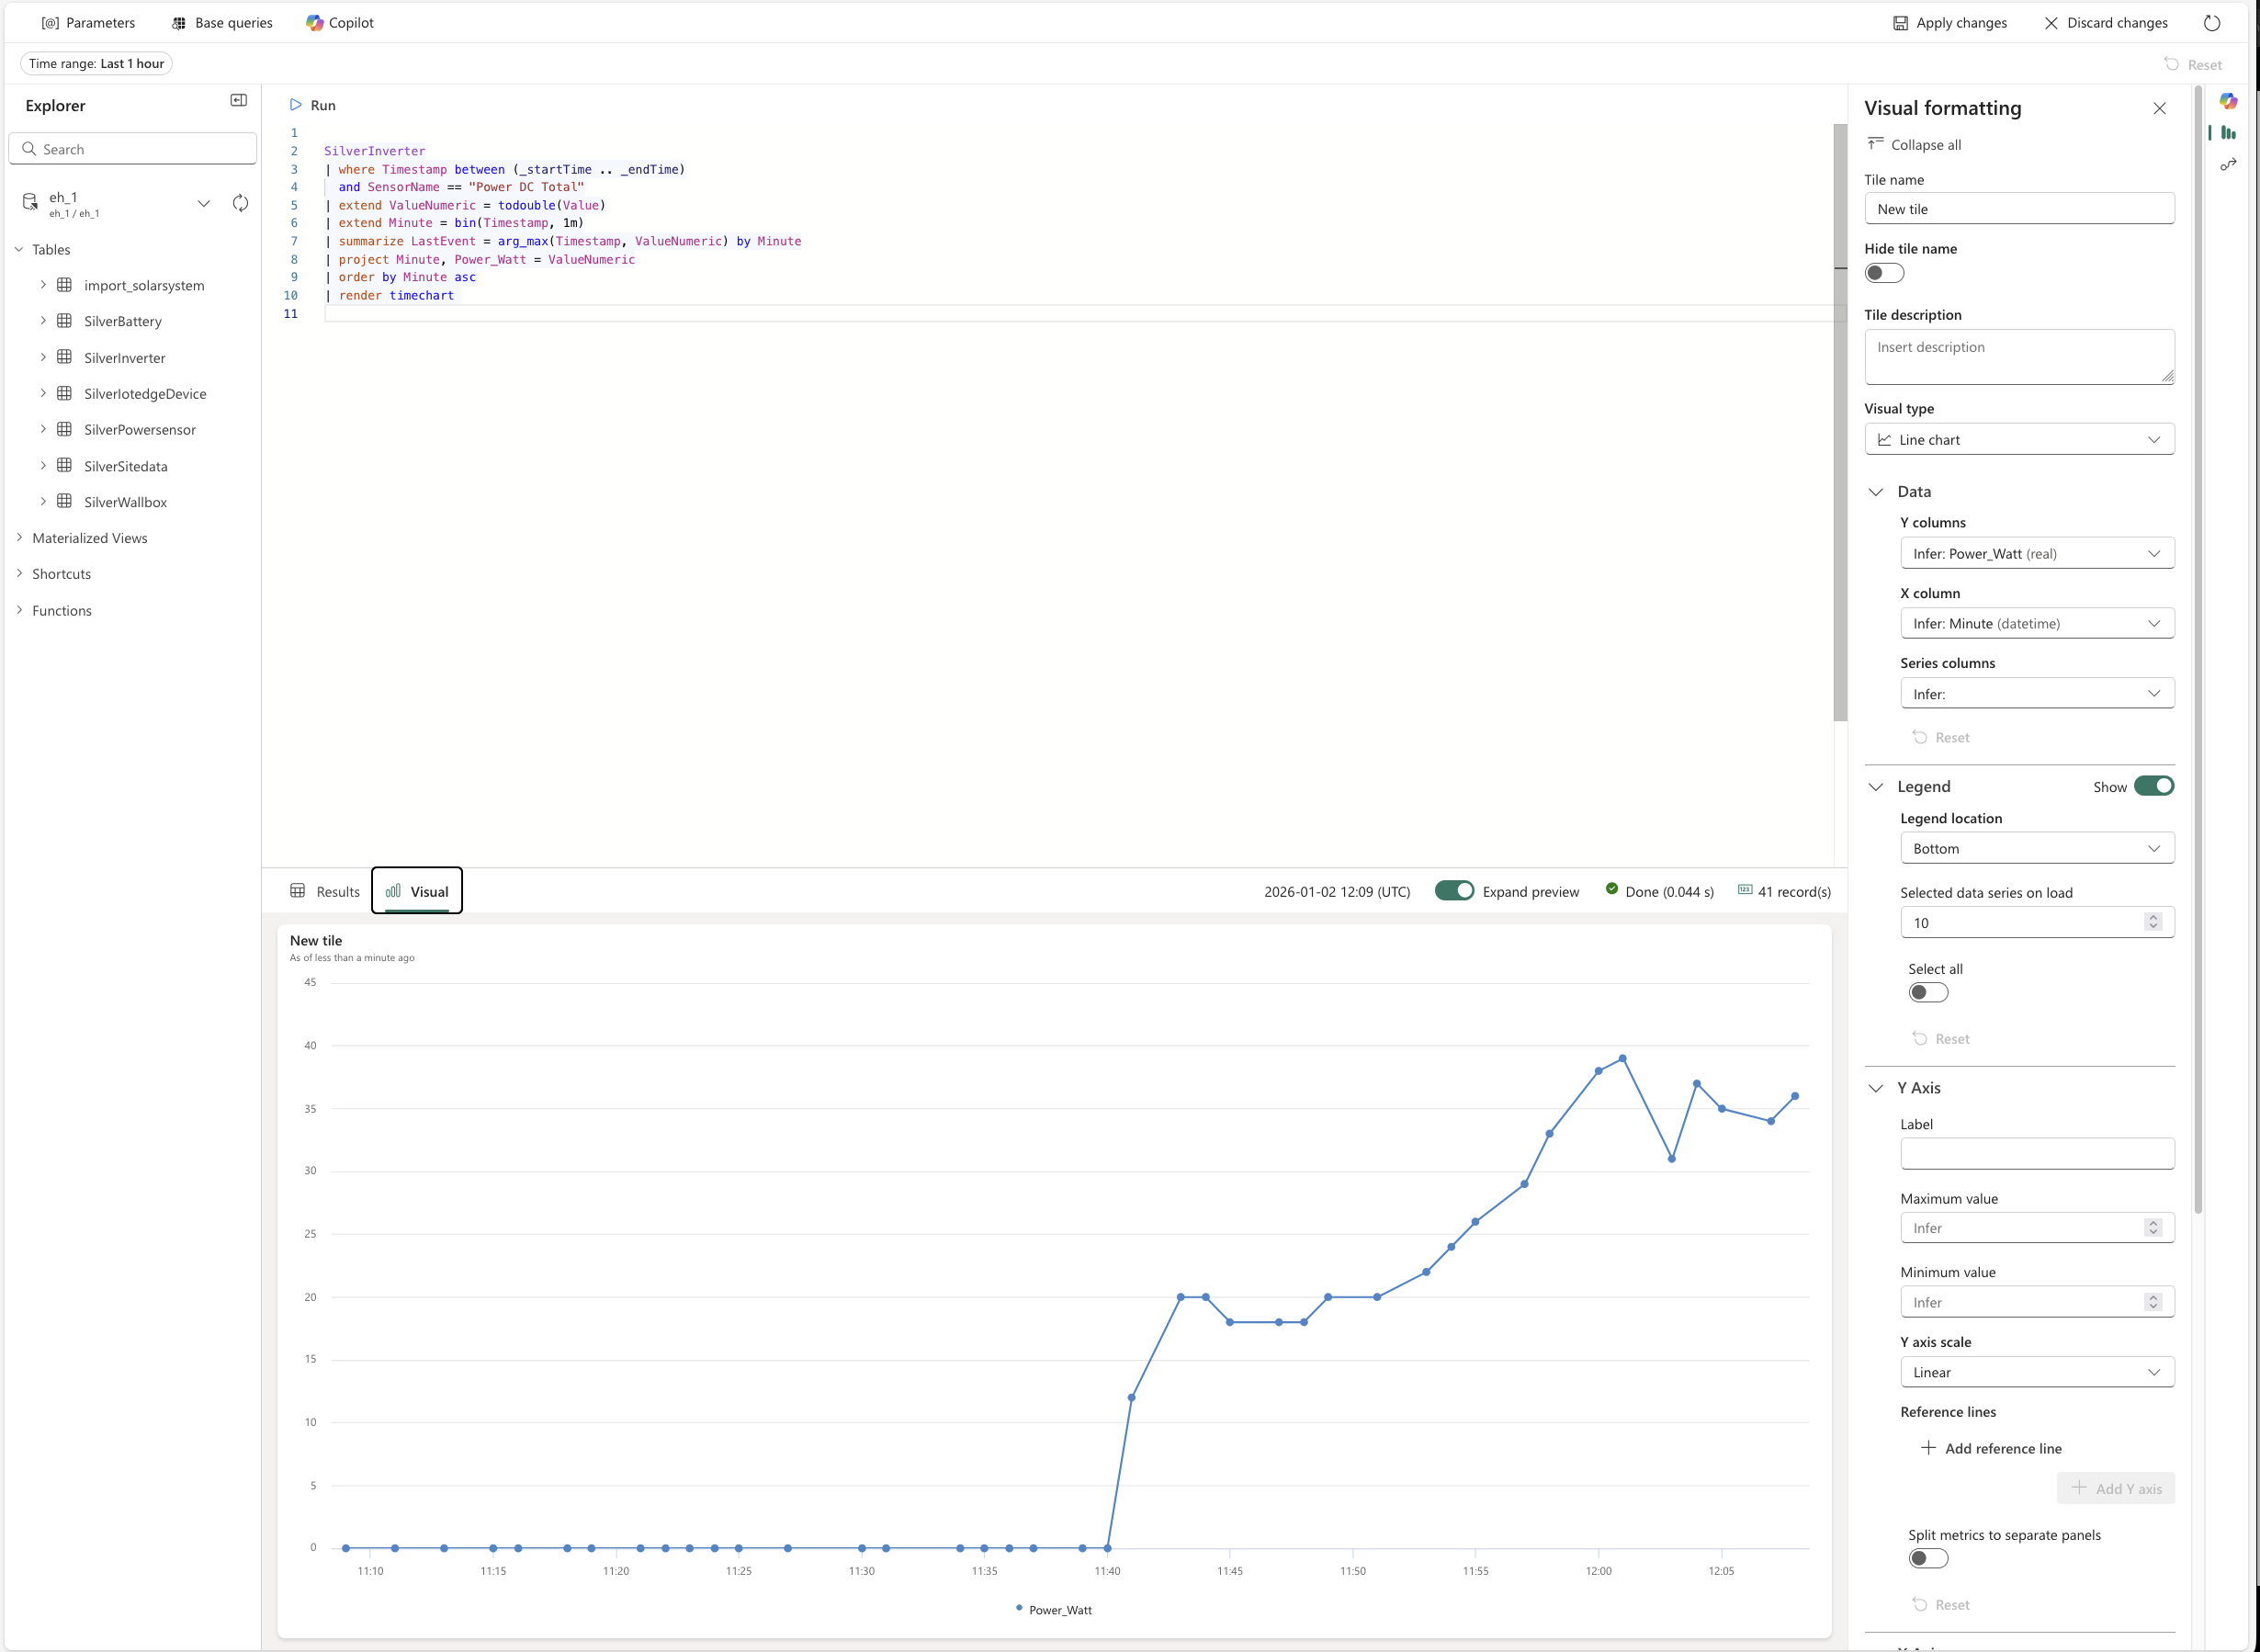Click the Collapse all icon

click(x=1875, y=144)
